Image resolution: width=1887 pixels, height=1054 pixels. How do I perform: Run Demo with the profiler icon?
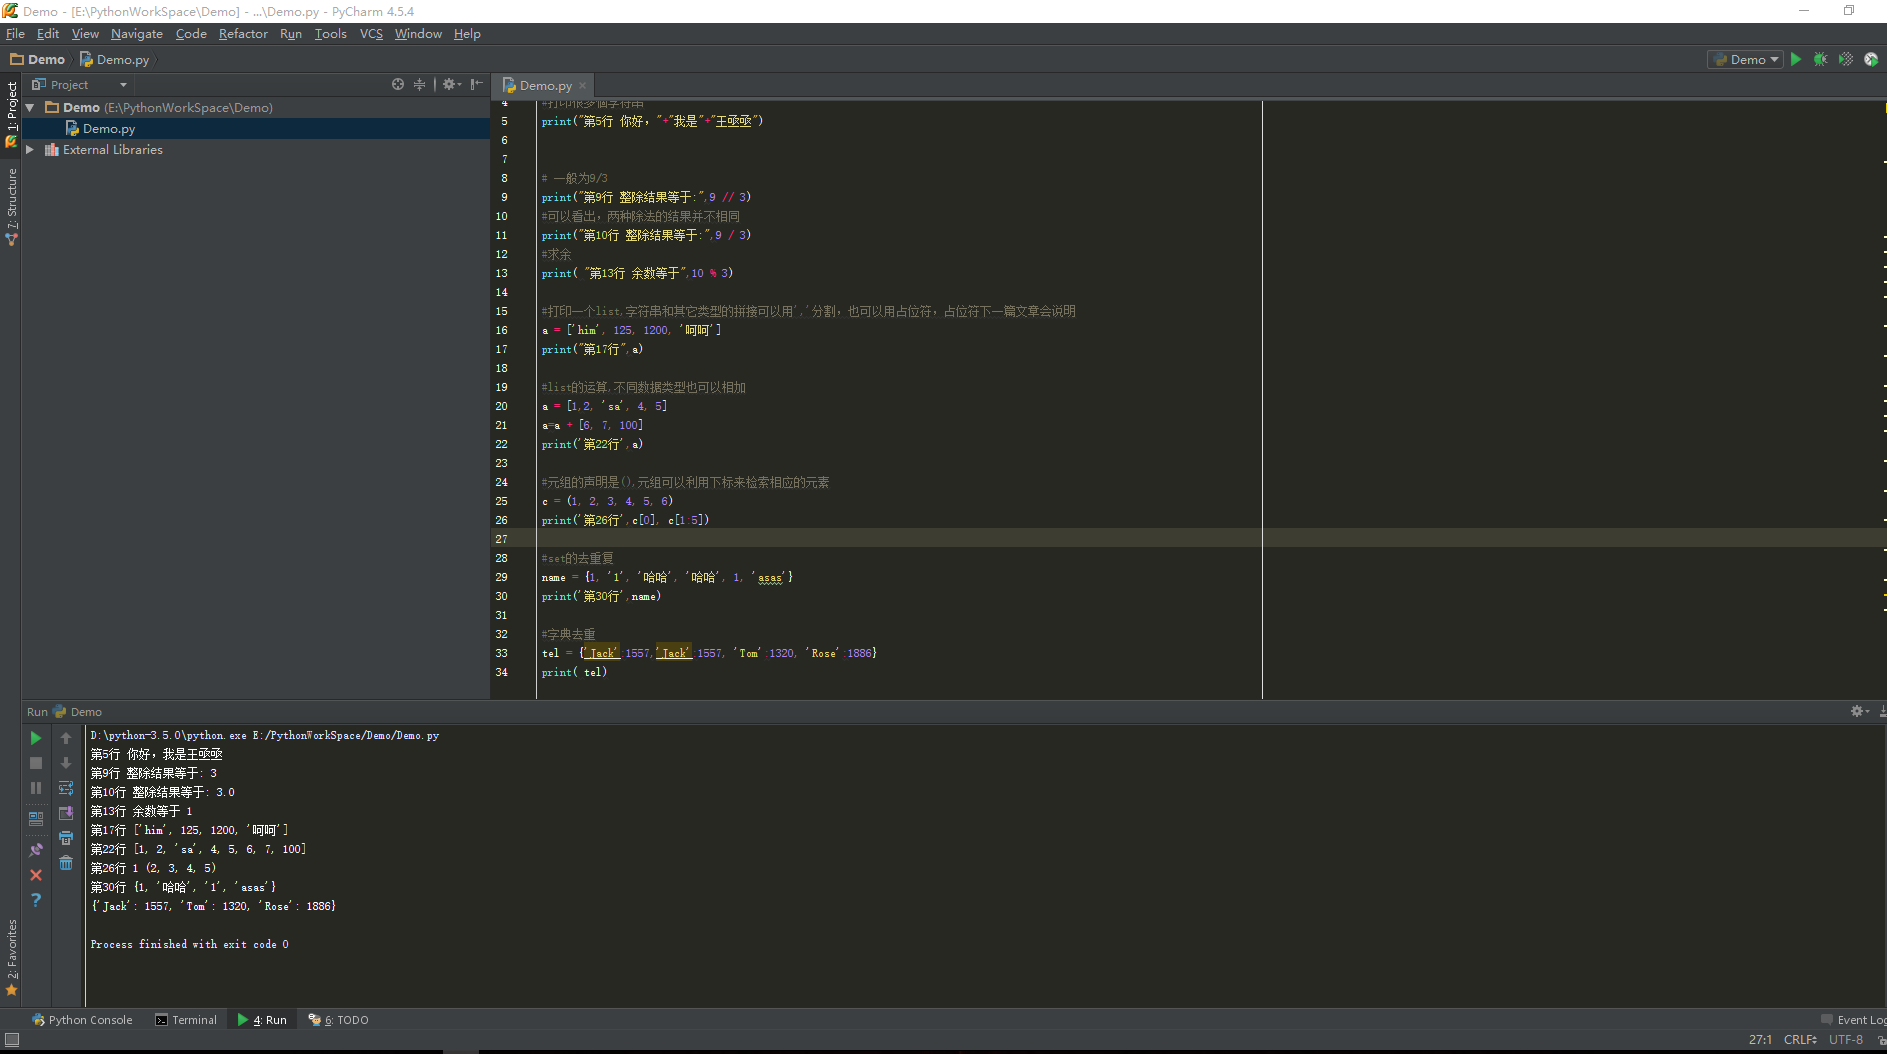tap(1870, 60)
